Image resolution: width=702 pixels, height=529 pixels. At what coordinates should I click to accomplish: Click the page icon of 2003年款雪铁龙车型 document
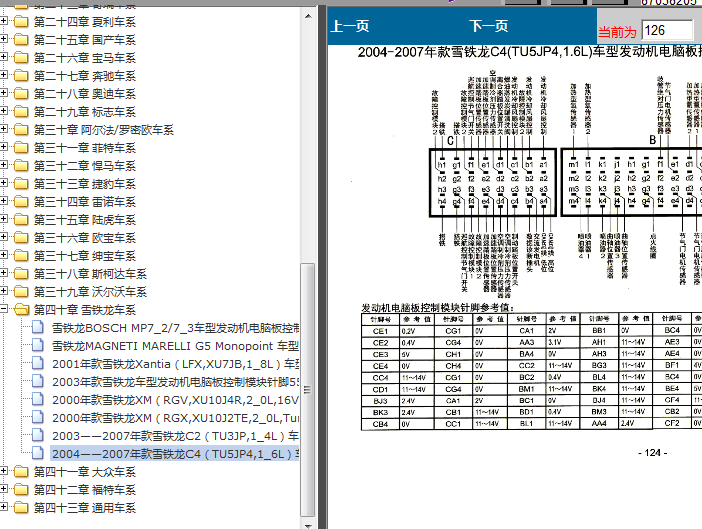tap(38, 381)
